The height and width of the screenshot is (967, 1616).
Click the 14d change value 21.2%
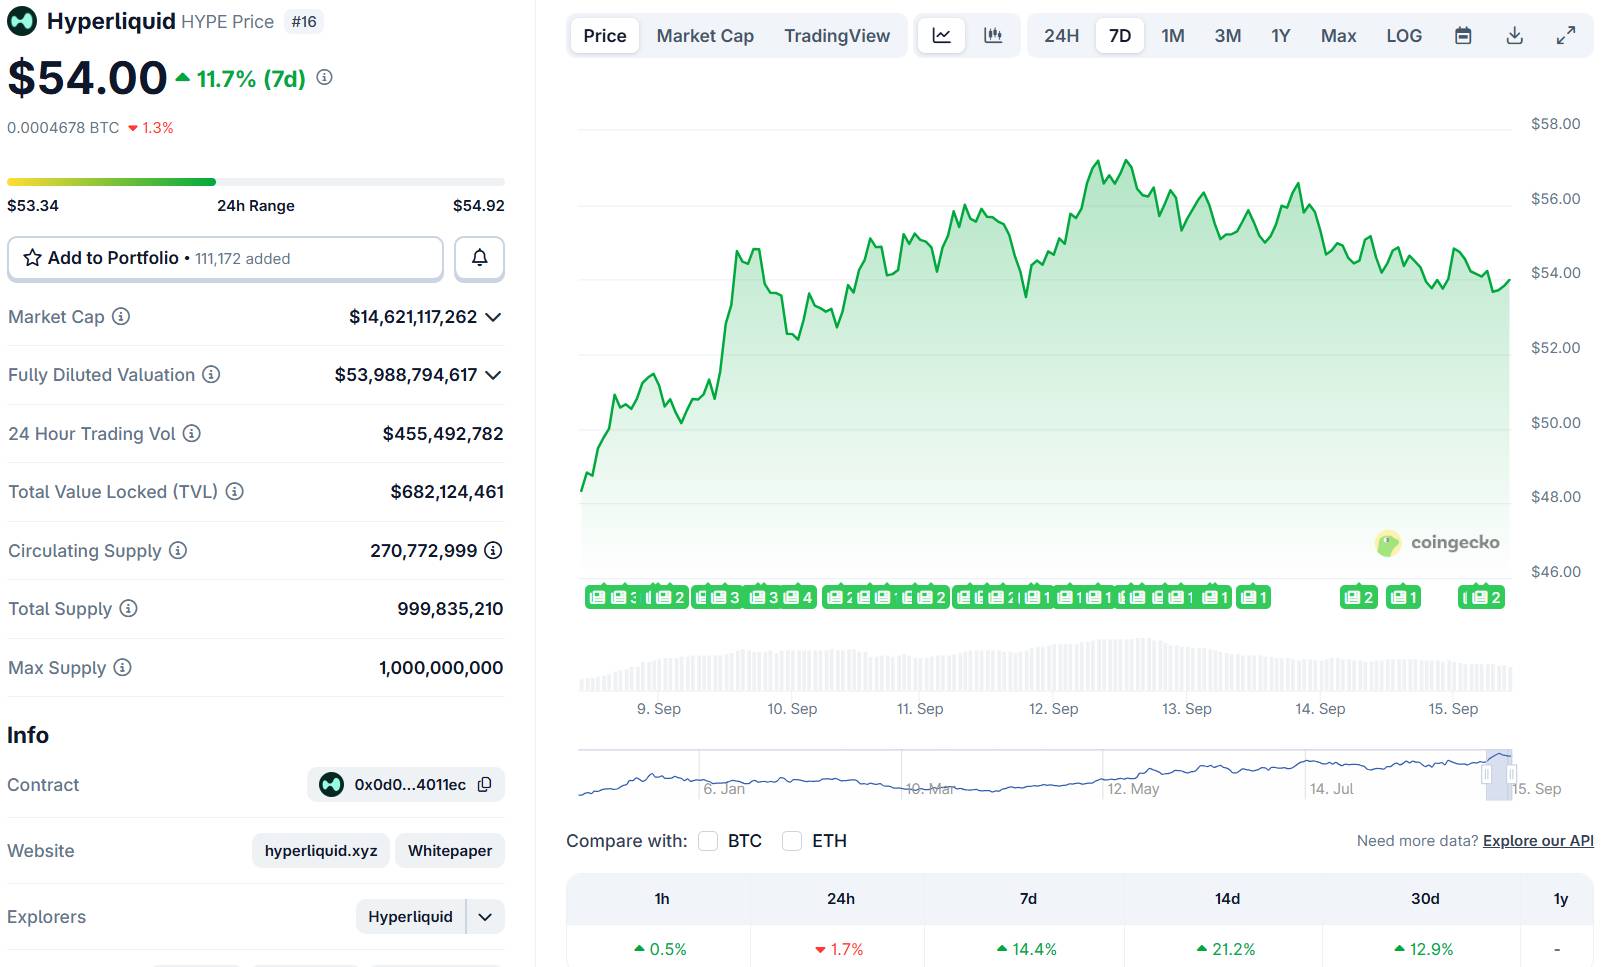[1226, 949]
